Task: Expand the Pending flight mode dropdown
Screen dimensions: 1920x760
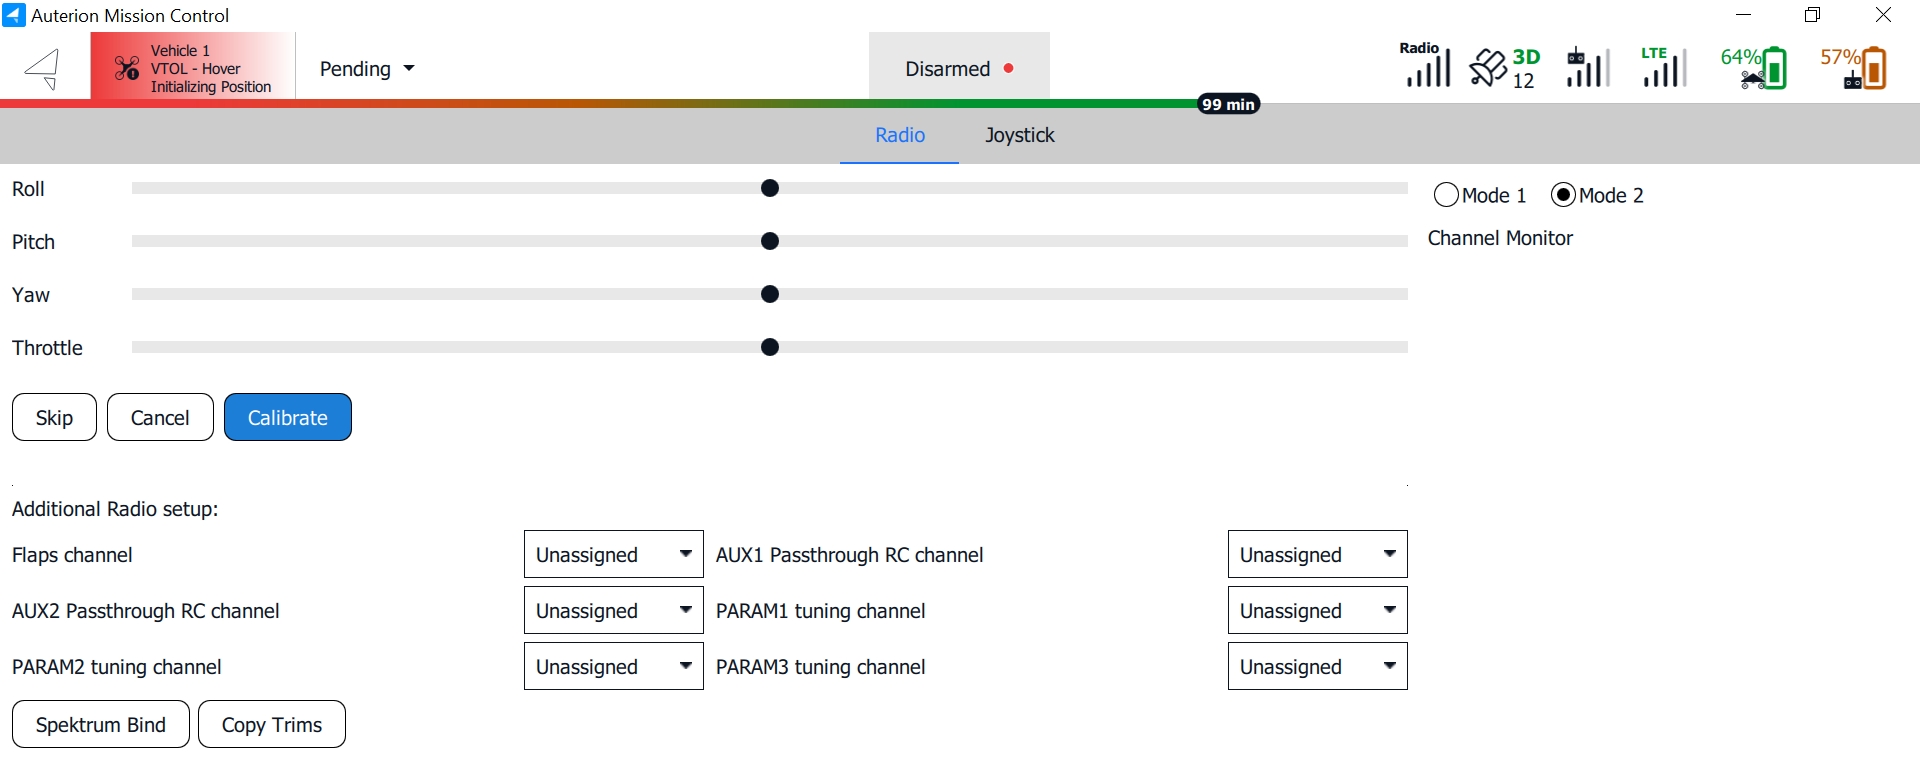Action: 366,69
